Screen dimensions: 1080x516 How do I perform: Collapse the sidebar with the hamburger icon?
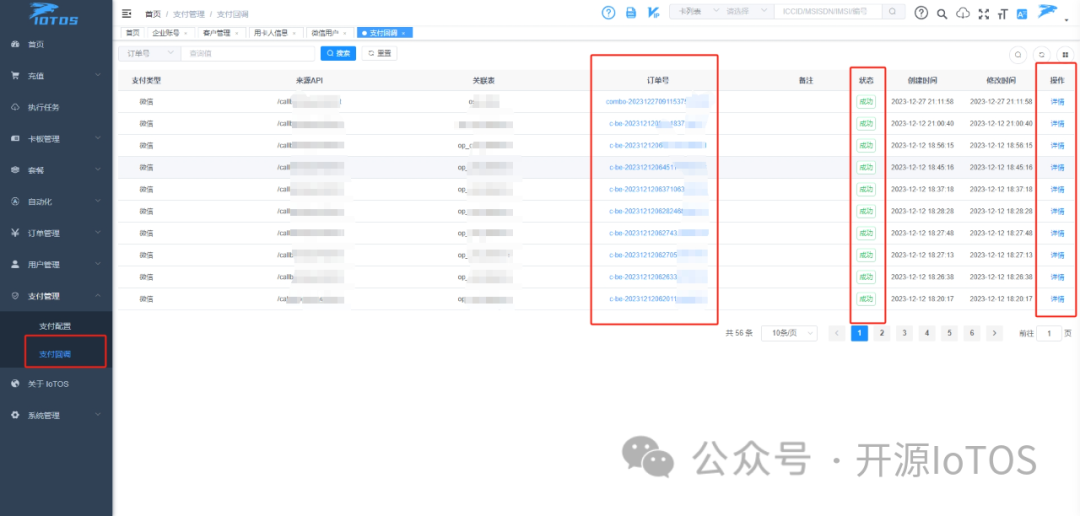click(126, 13)
